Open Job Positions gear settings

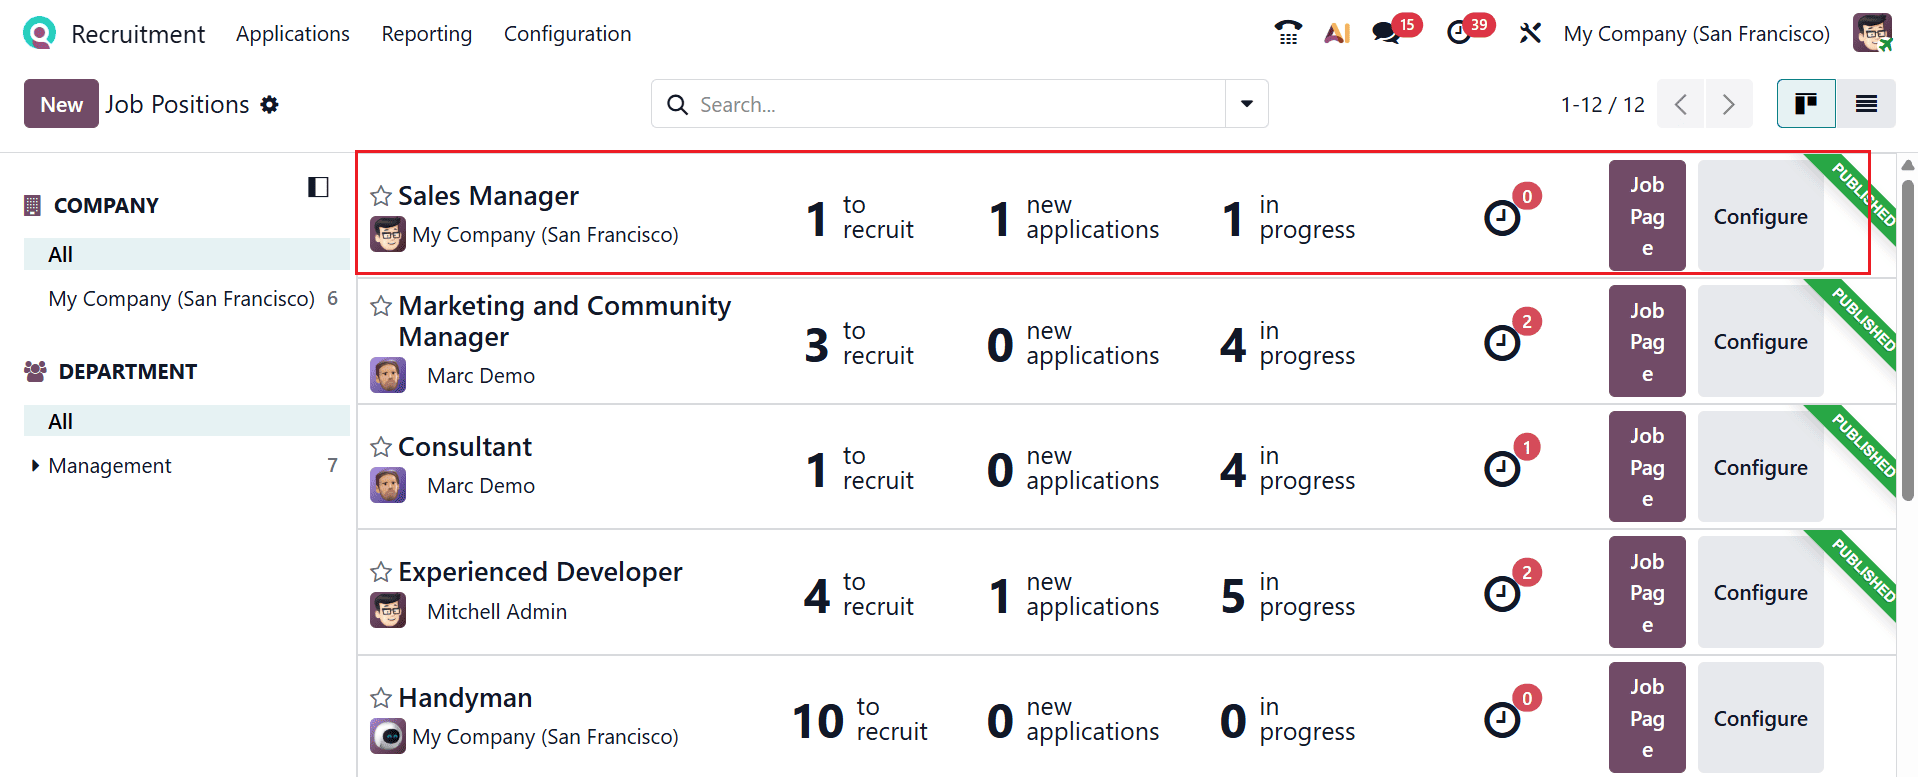[x=269, y=104]
